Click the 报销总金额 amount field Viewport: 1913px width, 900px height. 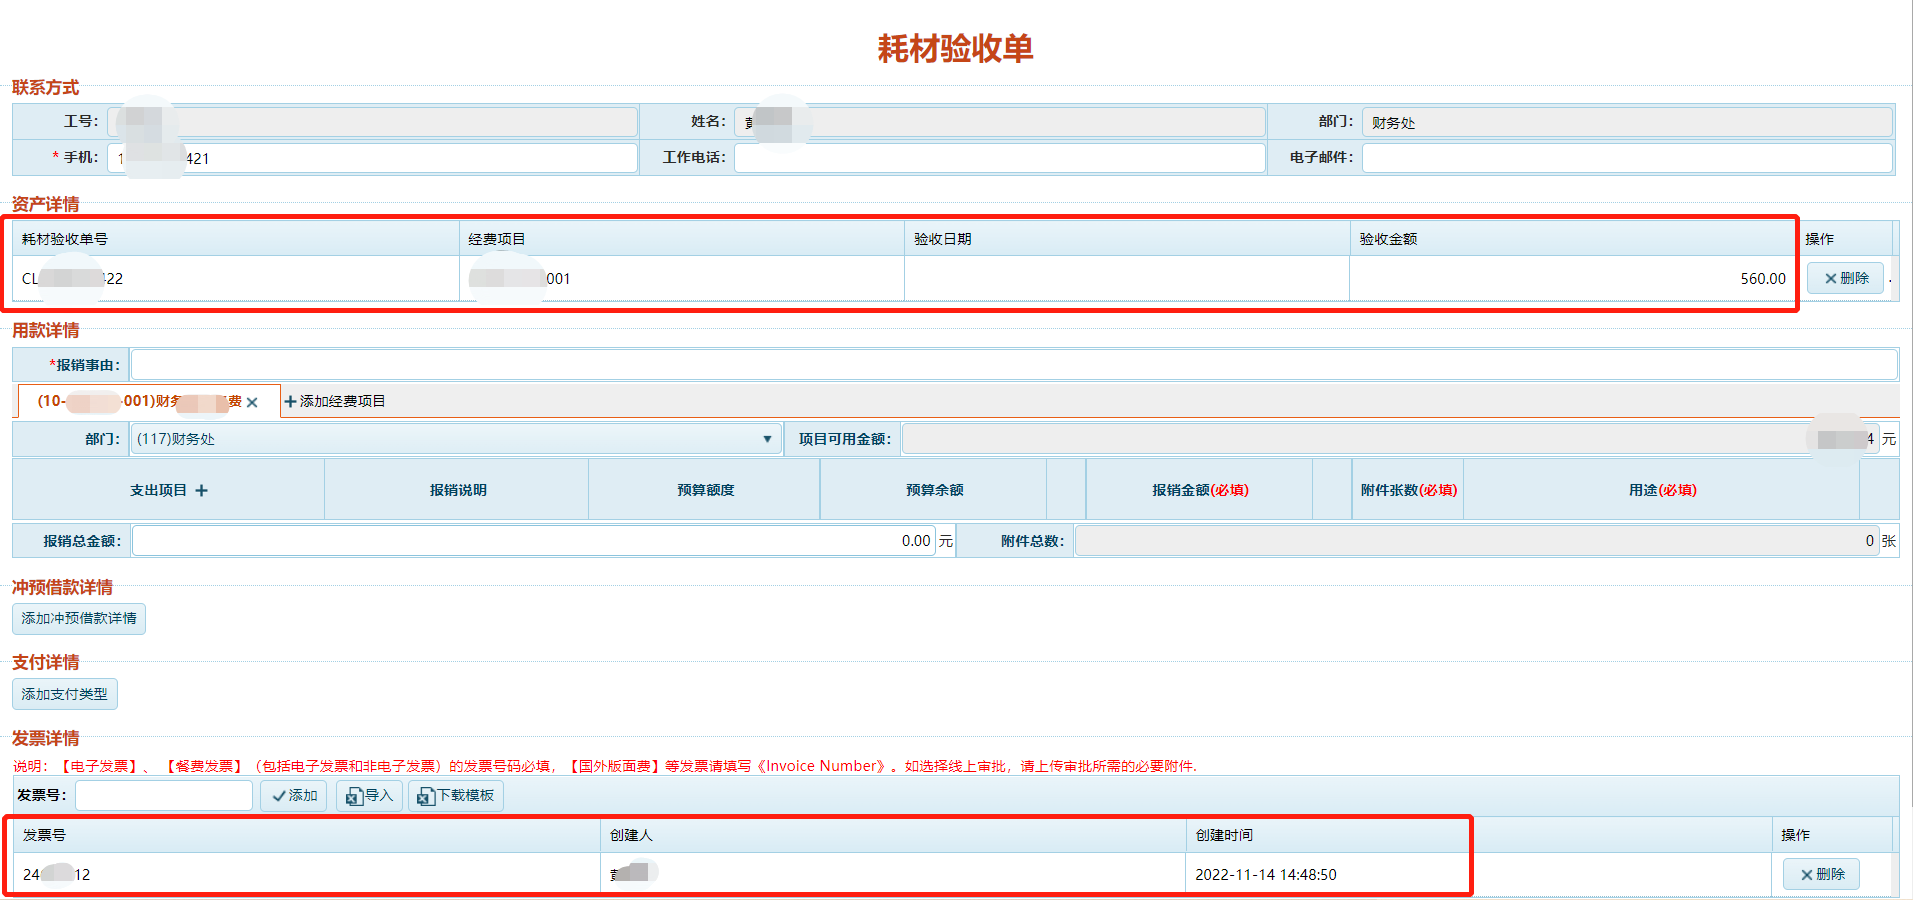coord(534,541)
